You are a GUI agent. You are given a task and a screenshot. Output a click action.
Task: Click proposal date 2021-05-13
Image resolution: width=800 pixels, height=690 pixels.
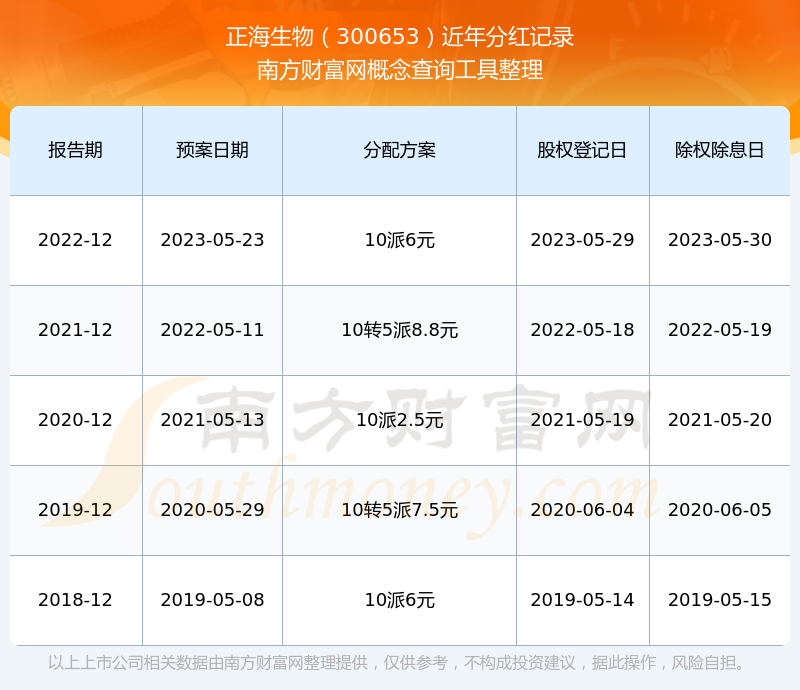pyautogui.click(x=212, y=420)
